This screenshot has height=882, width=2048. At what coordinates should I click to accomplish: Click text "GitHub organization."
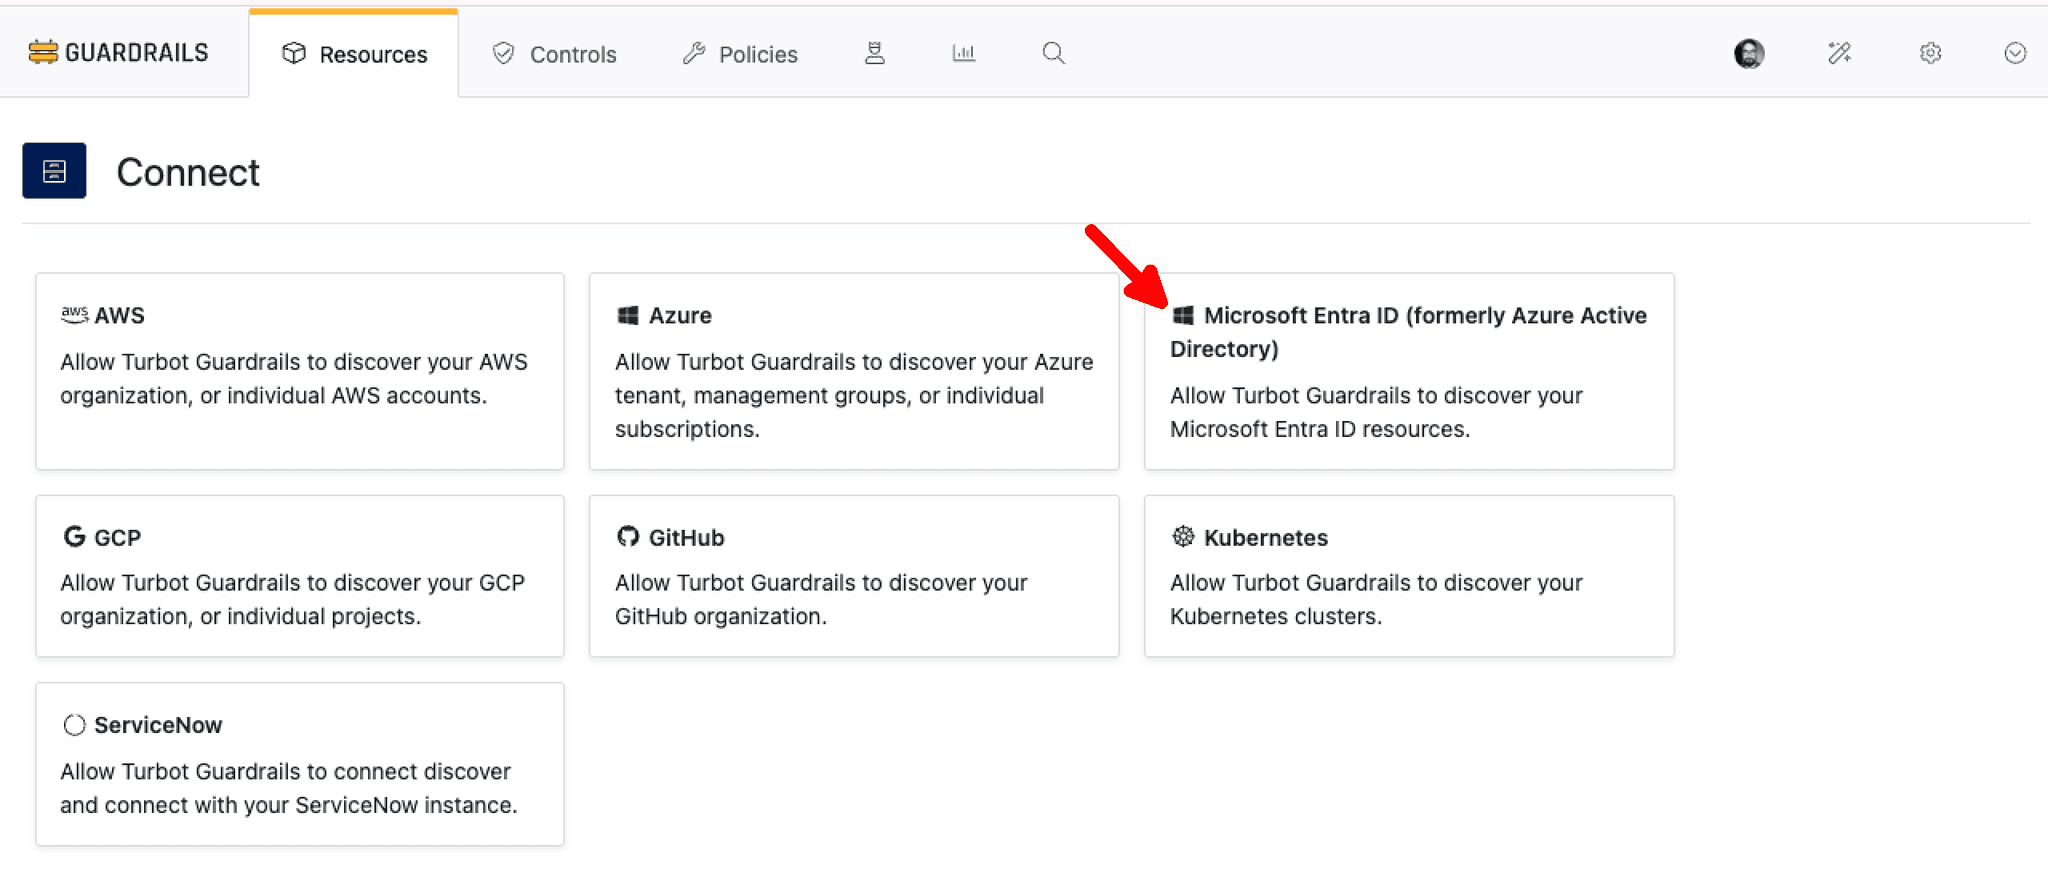tap(721, 617)
